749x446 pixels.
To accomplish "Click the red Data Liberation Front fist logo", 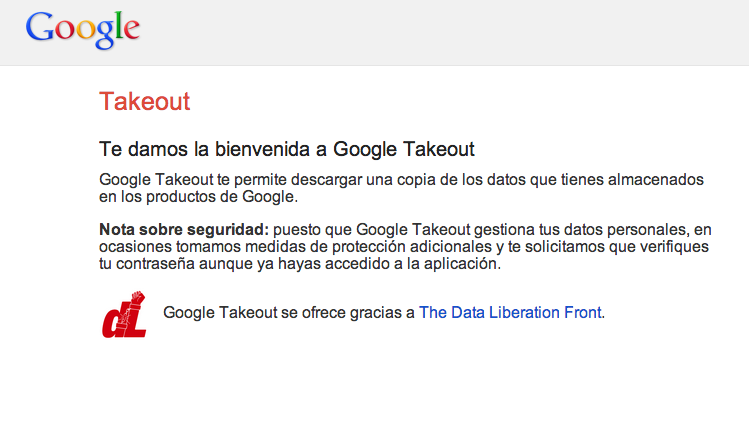I will tap(125, 312).
